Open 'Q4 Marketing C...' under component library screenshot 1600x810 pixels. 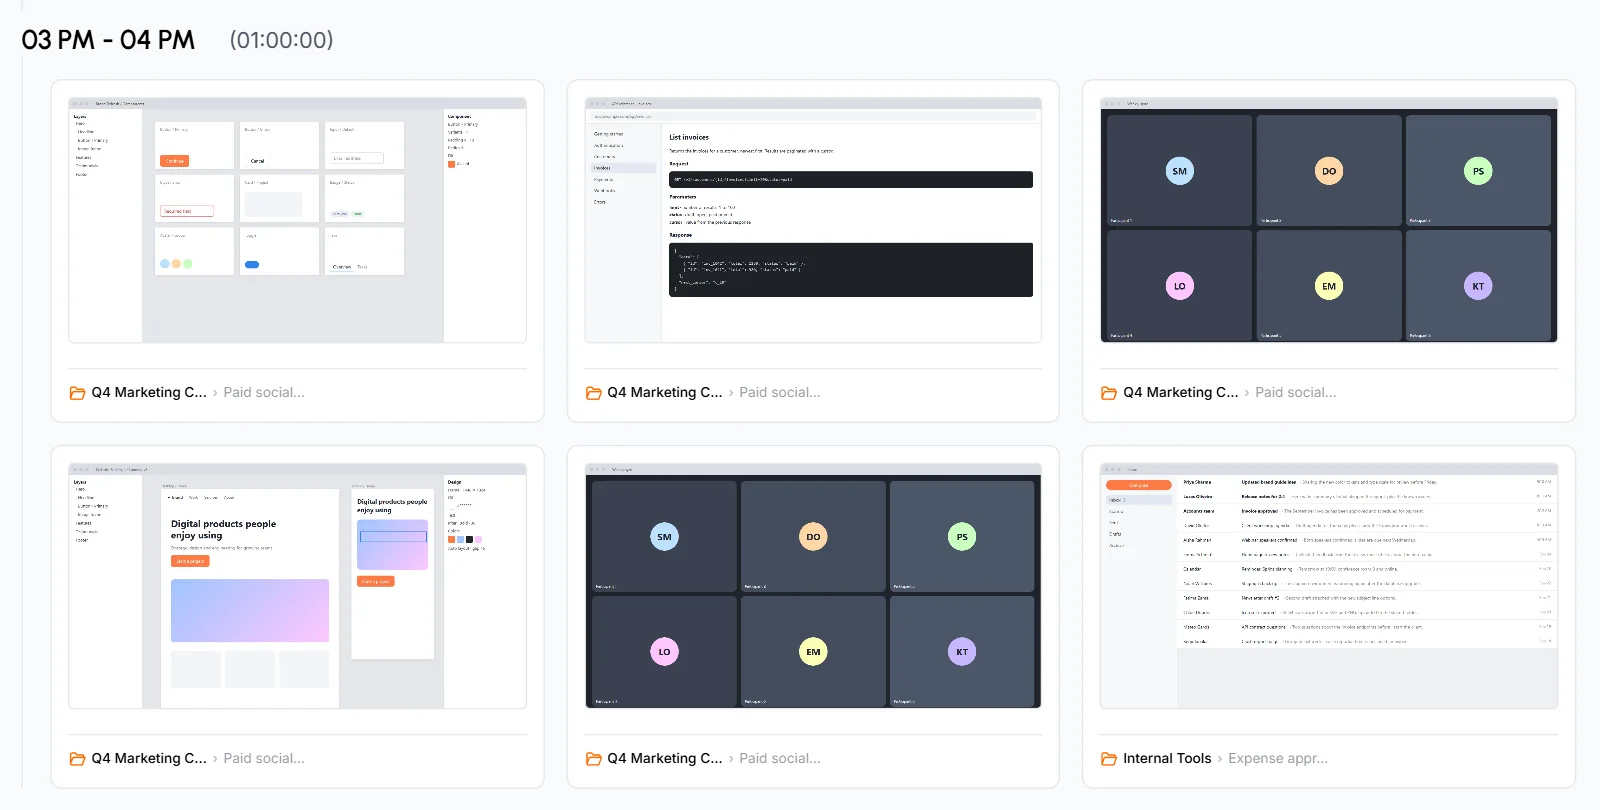(149, 393)
